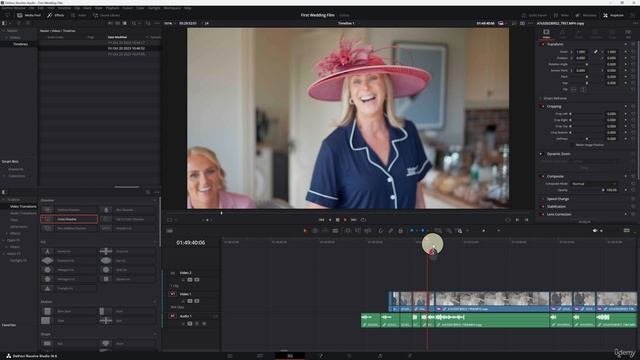Image resolution: width=640 pixels, height=360 pixels.
Task: Adjust the Crop Left slider
Action: pos(587,114)
